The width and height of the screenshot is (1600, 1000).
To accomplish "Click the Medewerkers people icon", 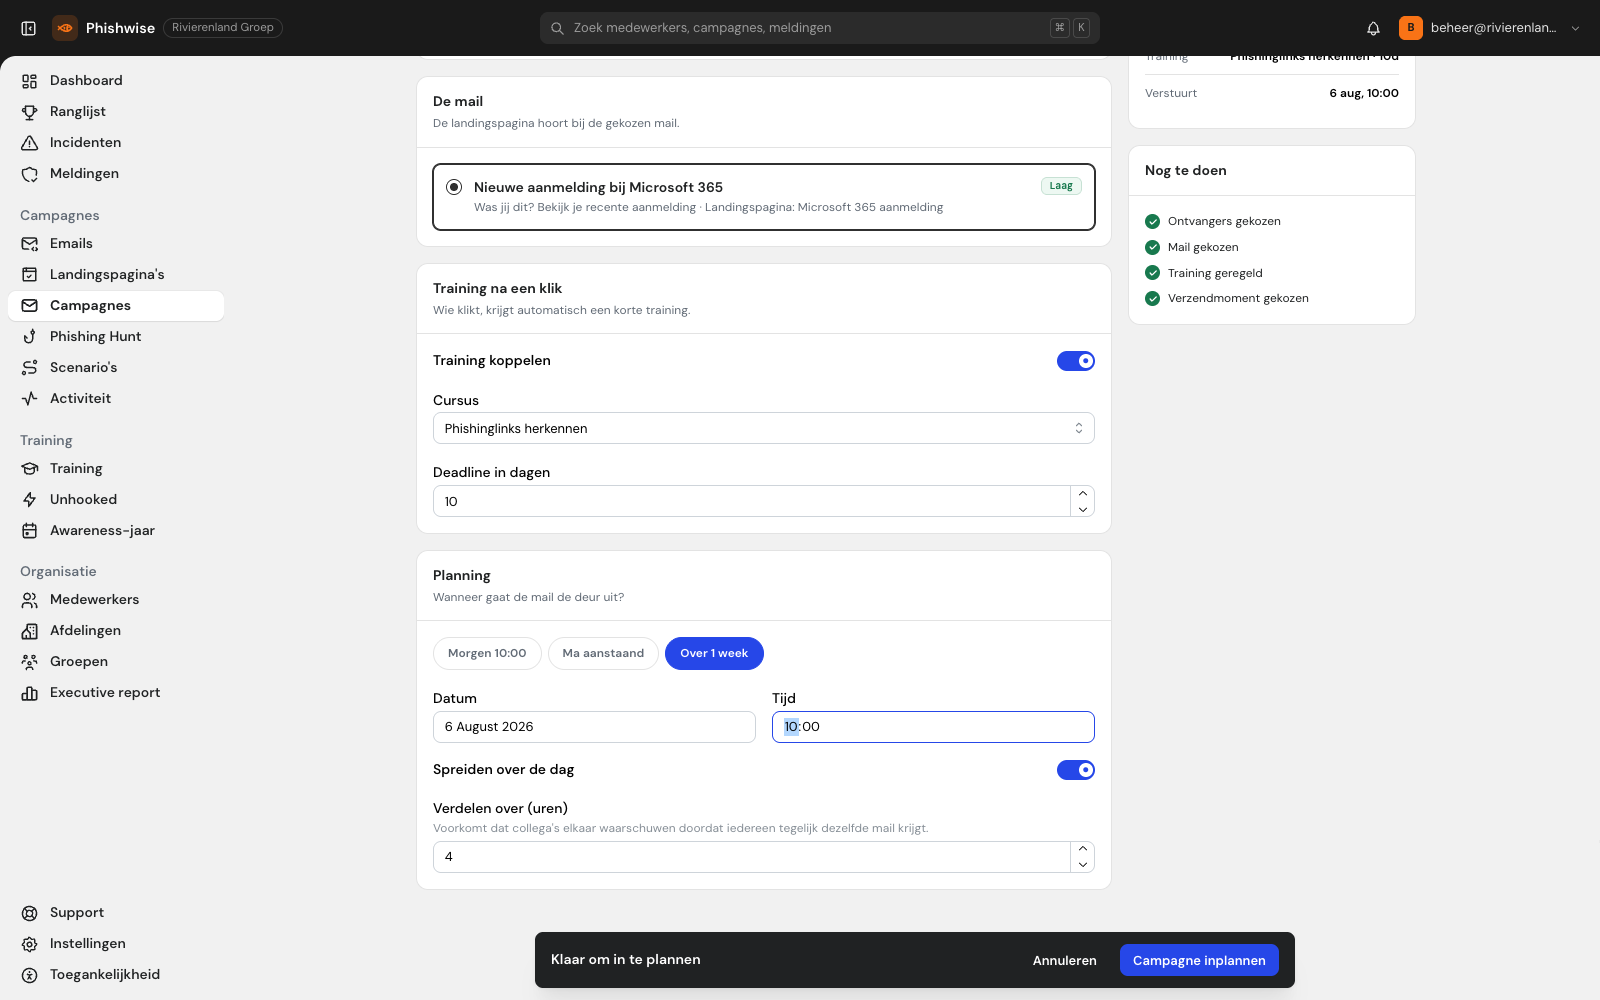I will coord(30,600).
